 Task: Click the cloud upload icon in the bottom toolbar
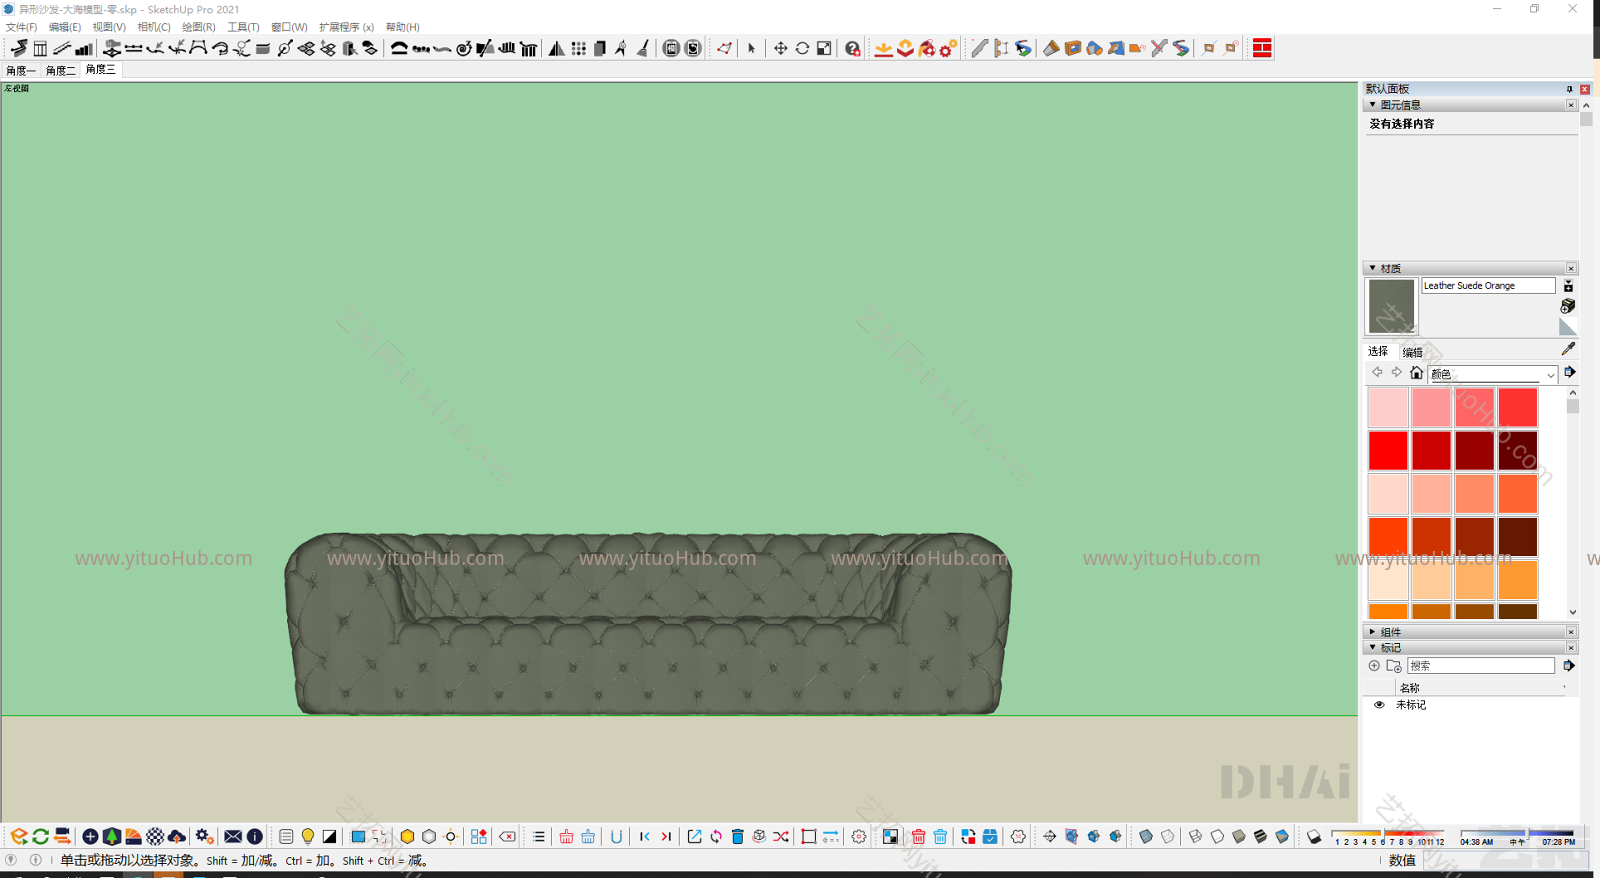coord(177,836)
